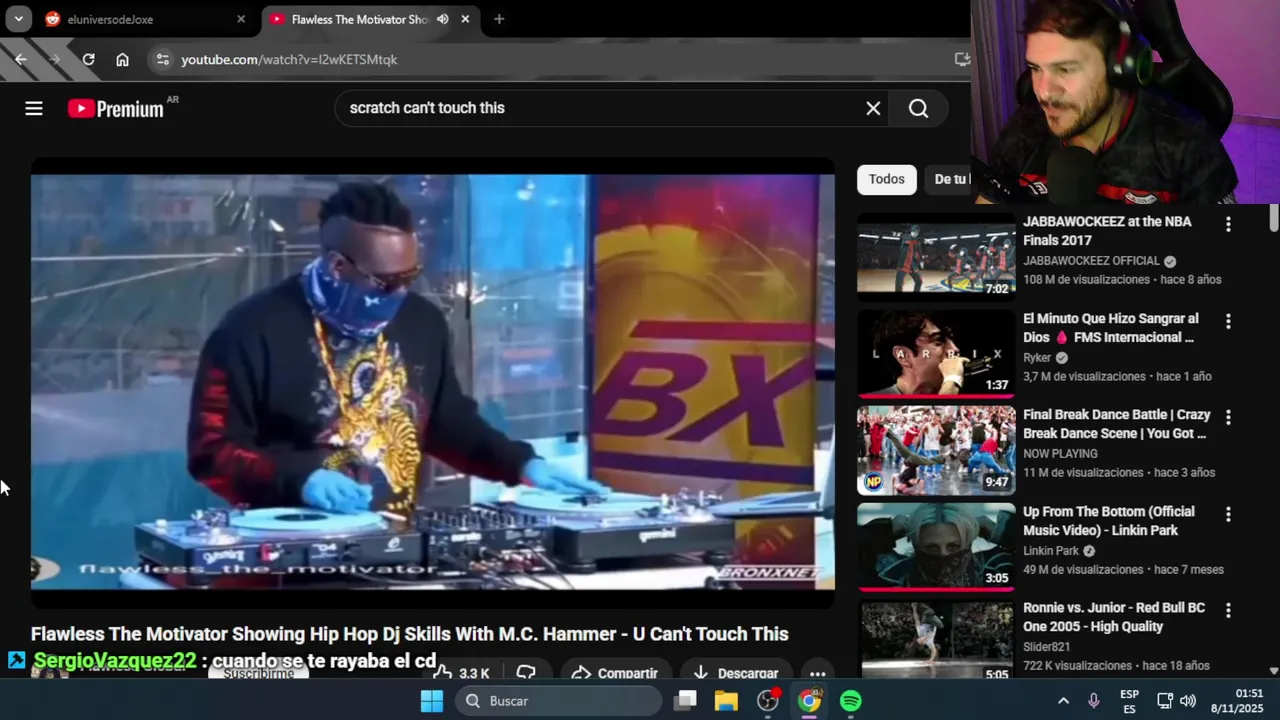Open File Explorer from the taskbar

(x=726, y=701)
